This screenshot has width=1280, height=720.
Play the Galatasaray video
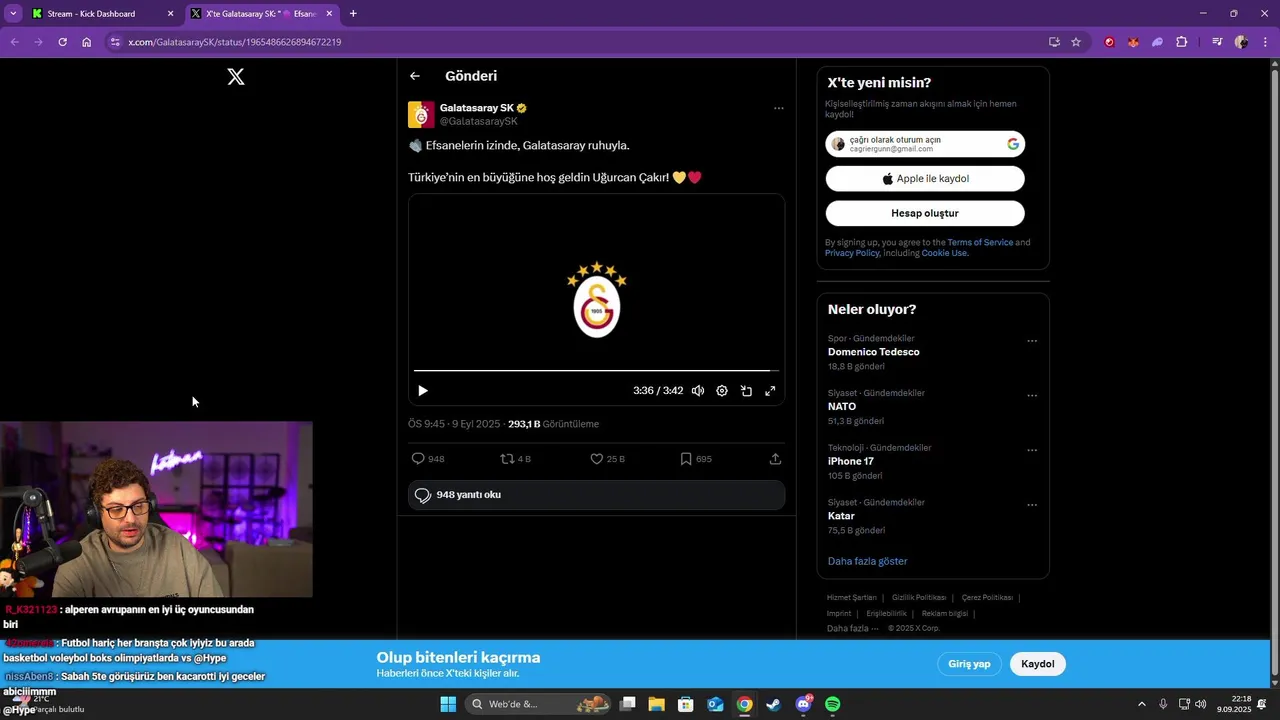423,391
